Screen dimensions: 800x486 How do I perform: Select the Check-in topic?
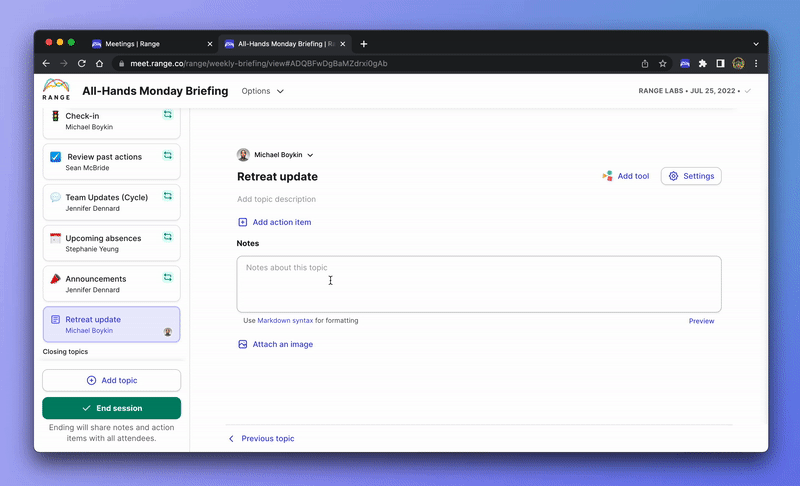tap(112, 123)
